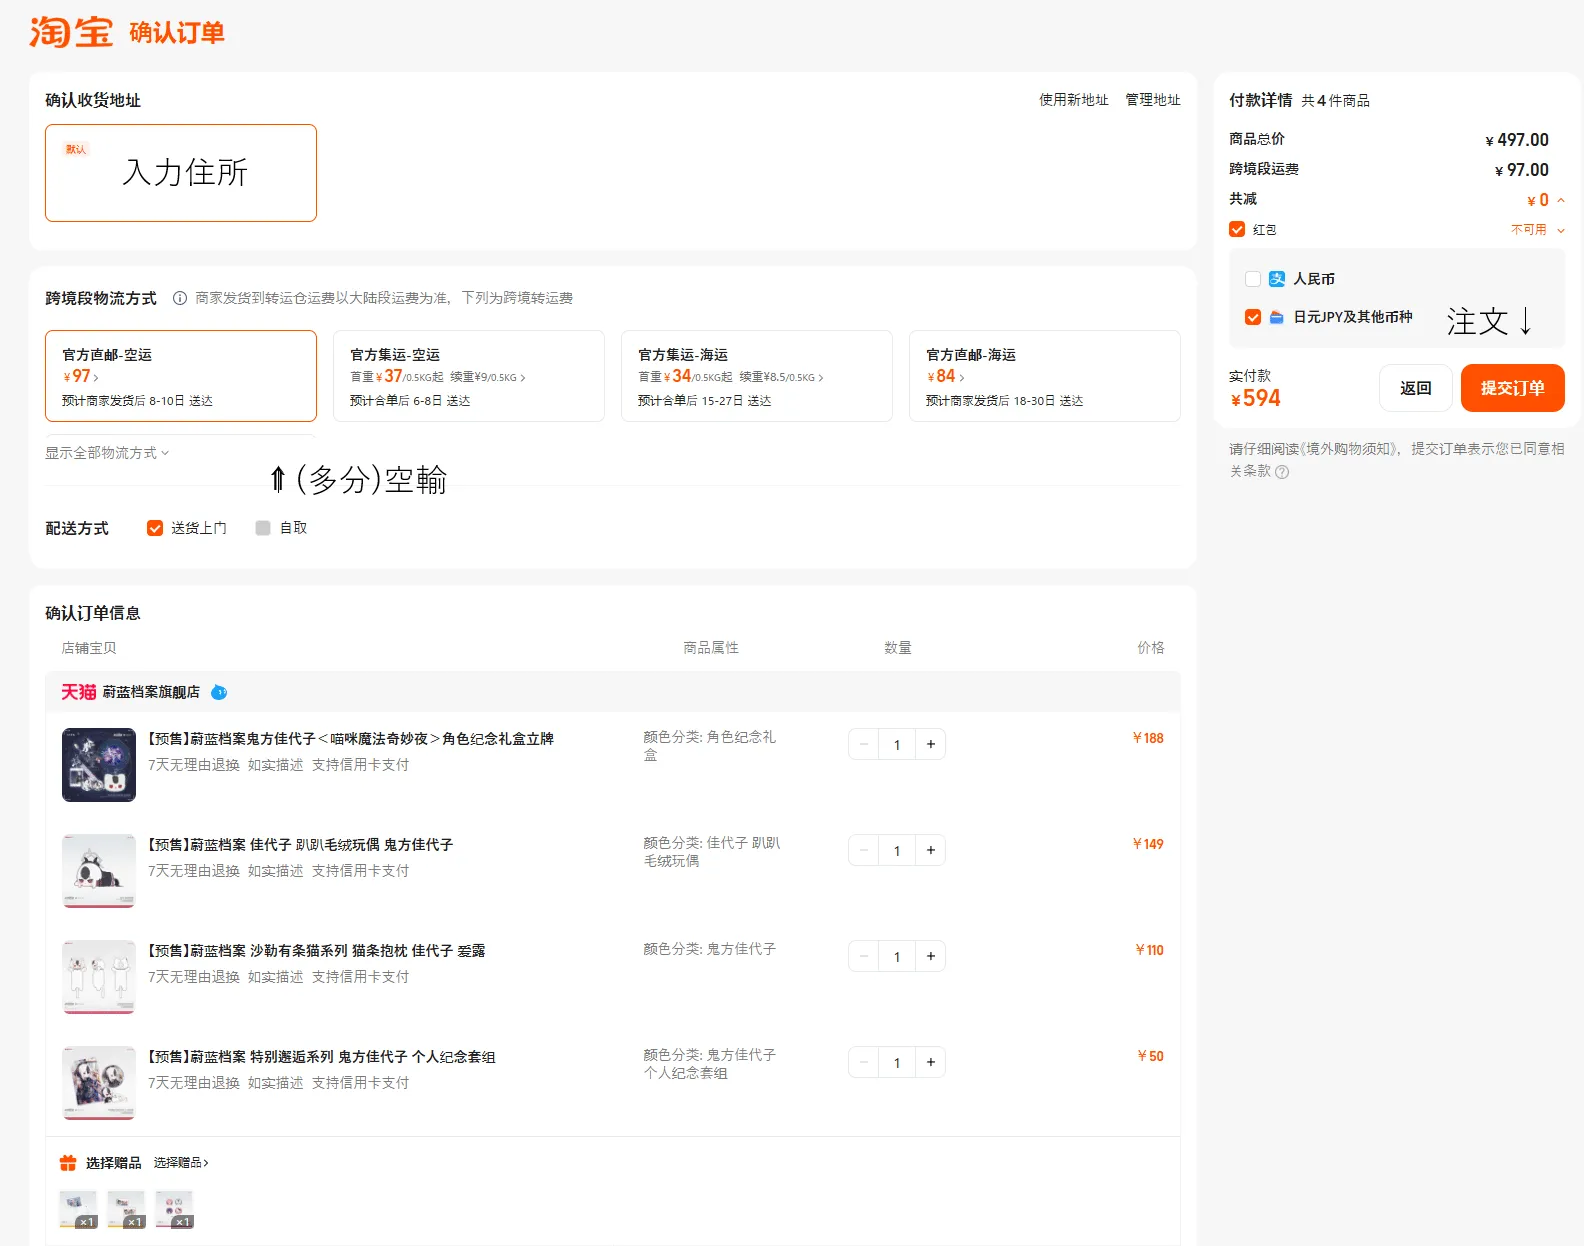Click the gift icon beside 选择赠品
This screenshot has height=1246, width=1584.
pyautogui.click(x=68, y=1163)
